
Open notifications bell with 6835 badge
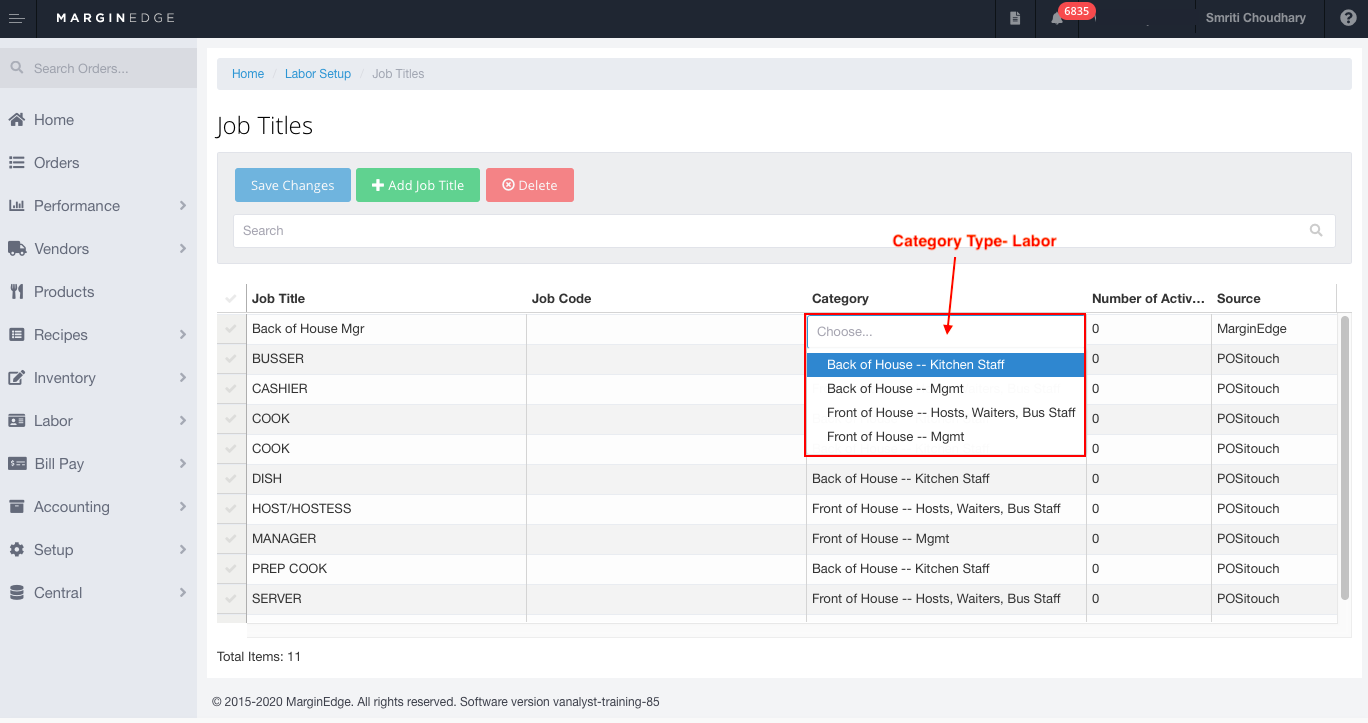tap(1057, 18)
